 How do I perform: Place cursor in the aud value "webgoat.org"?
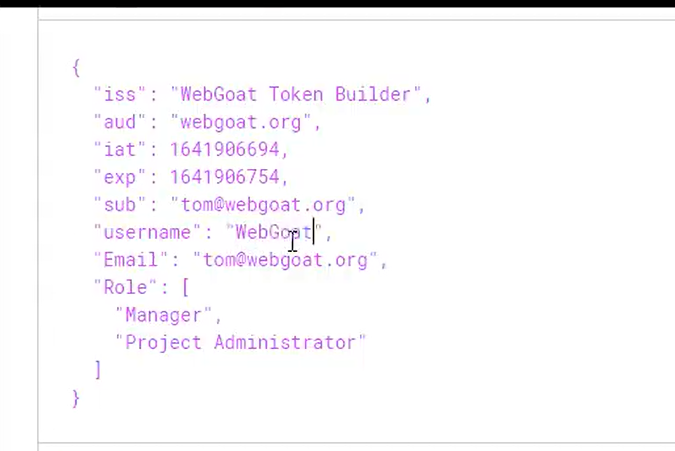240,122
